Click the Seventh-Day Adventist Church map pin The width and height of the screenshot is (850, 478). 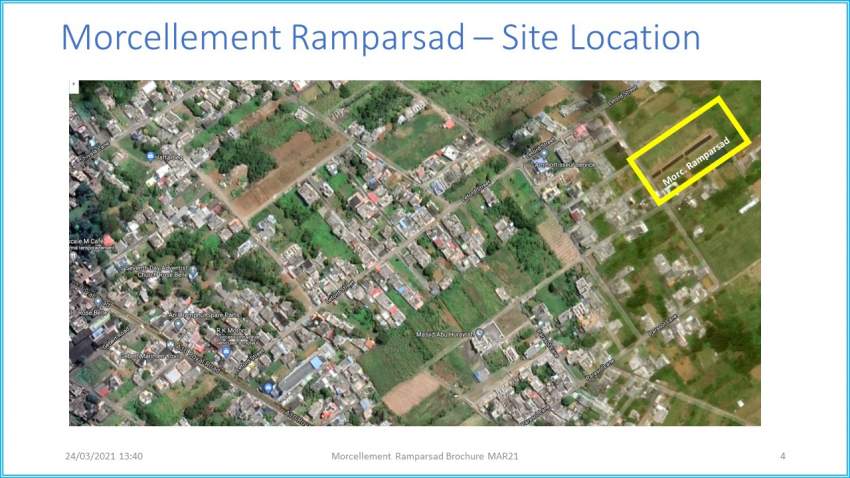tap(192, 271)
